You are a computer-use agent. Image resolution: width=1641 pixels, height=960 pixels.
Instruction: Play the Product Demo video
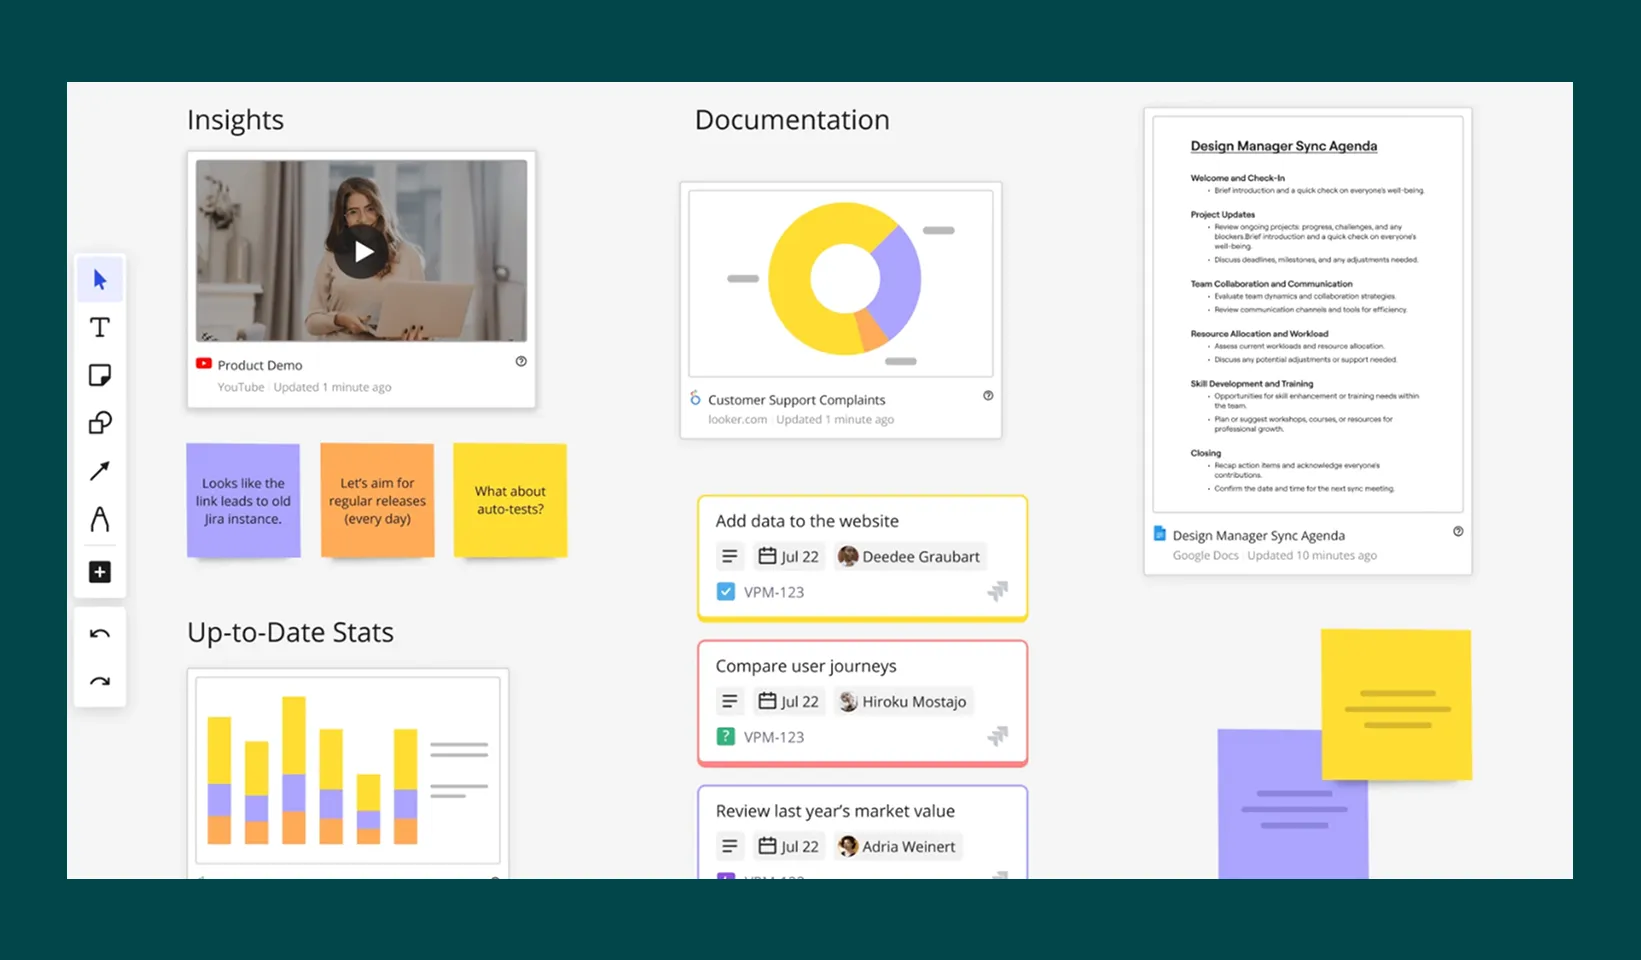tap(361, 251)
